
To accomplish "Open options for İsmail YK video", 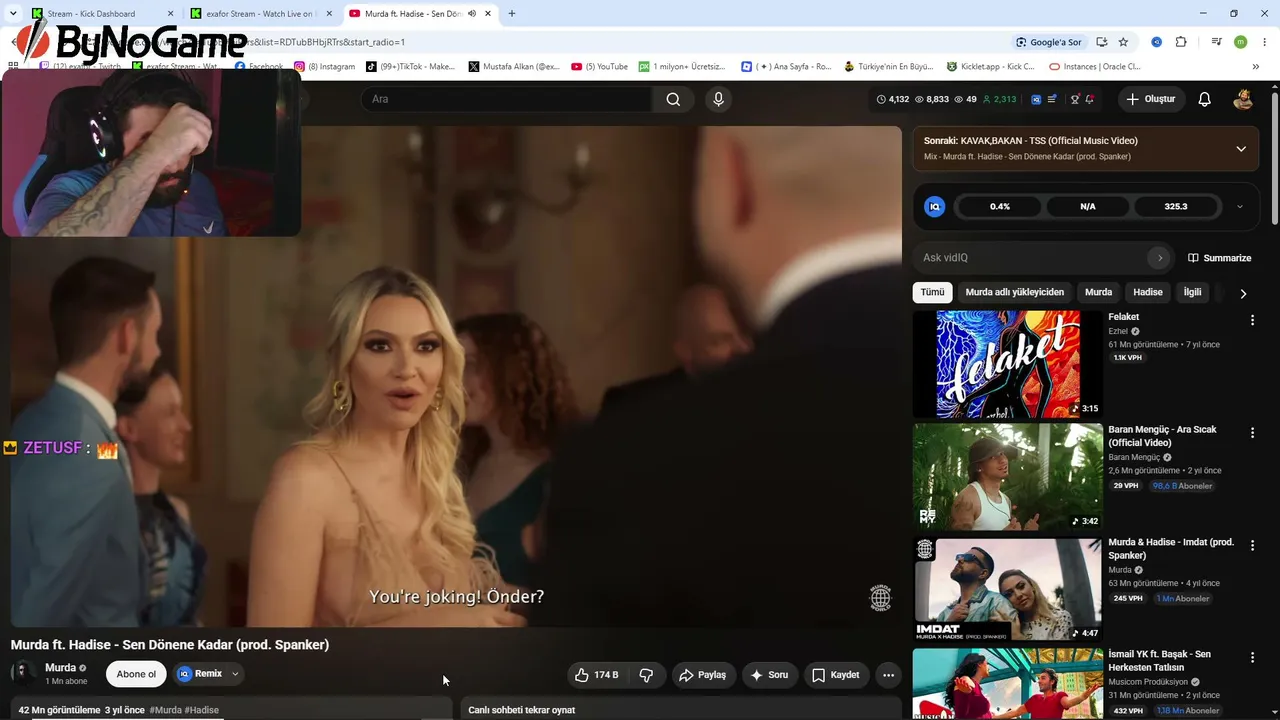I will 1252,658.
